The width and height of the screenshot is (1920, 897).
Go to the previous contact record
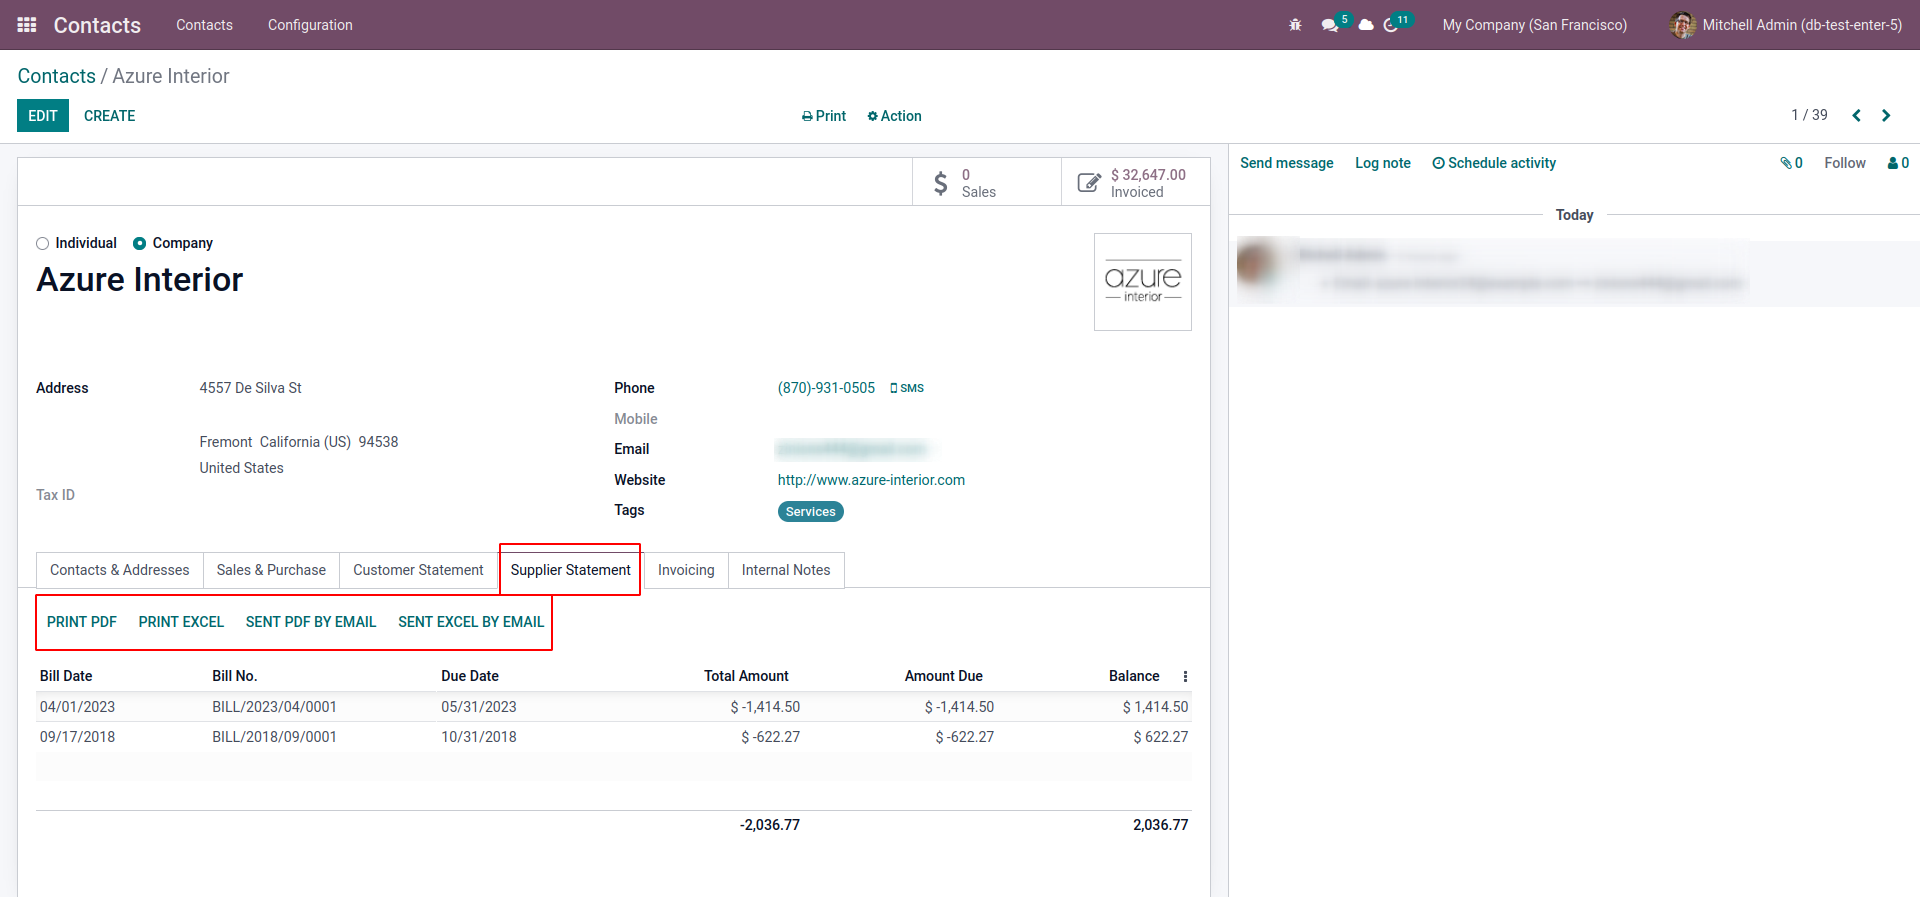[x=1856, y=115]
